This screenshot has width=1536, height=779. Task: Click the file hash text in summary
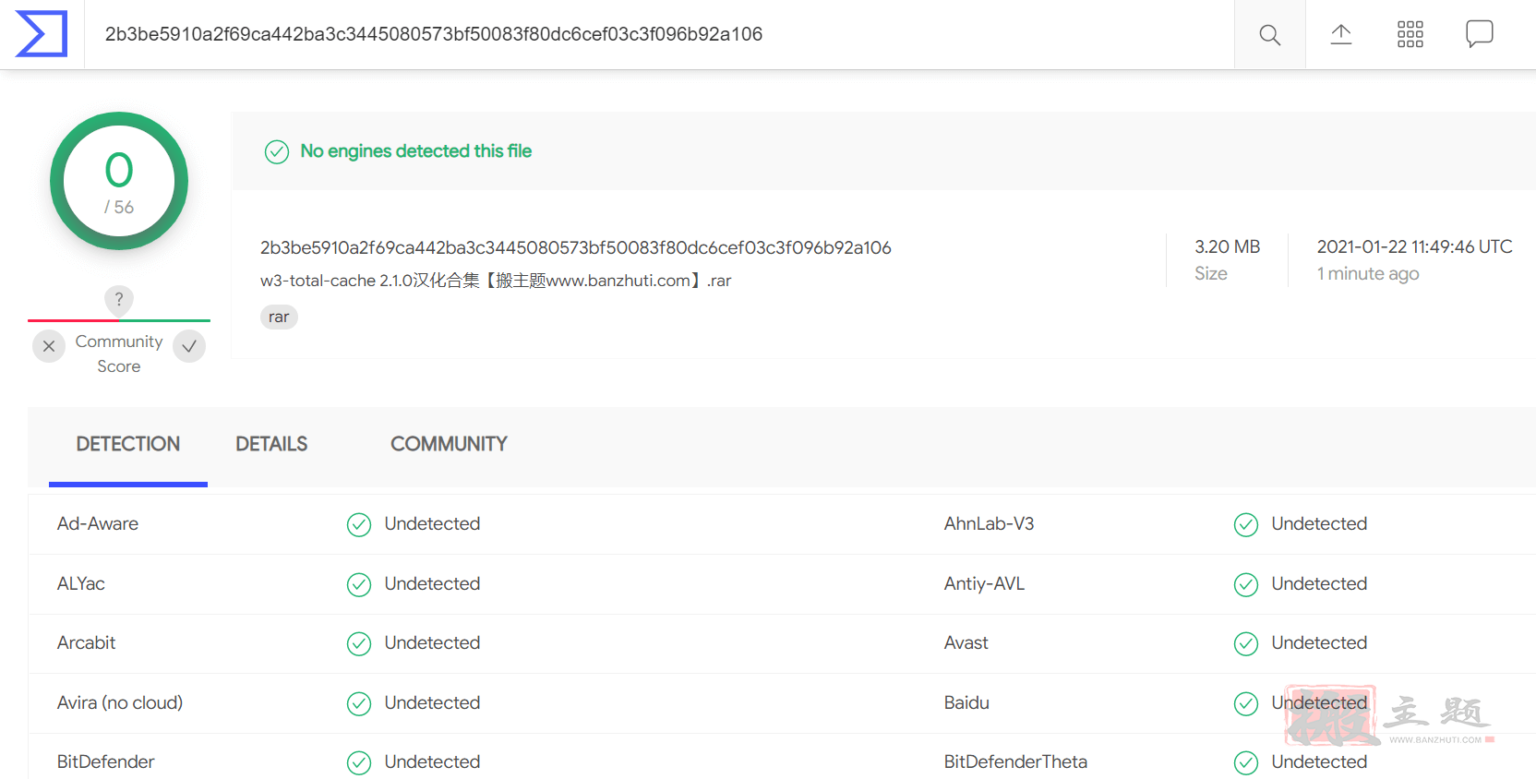tap(576, 247)
